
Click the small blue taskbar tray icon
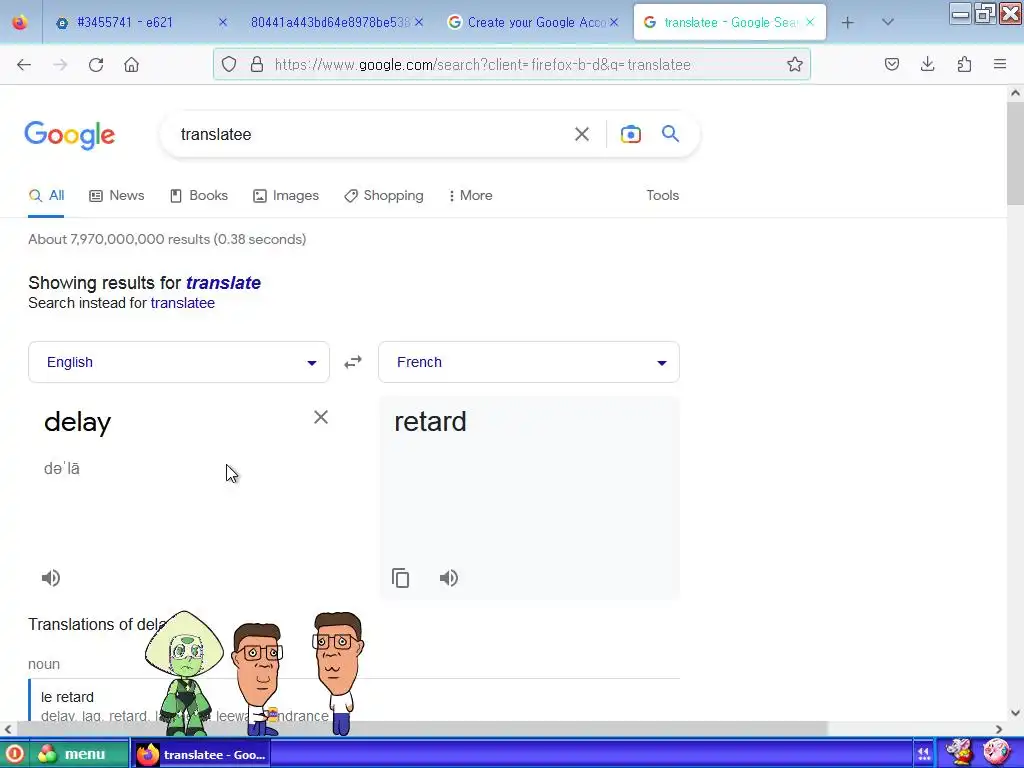tap(923, 754)
